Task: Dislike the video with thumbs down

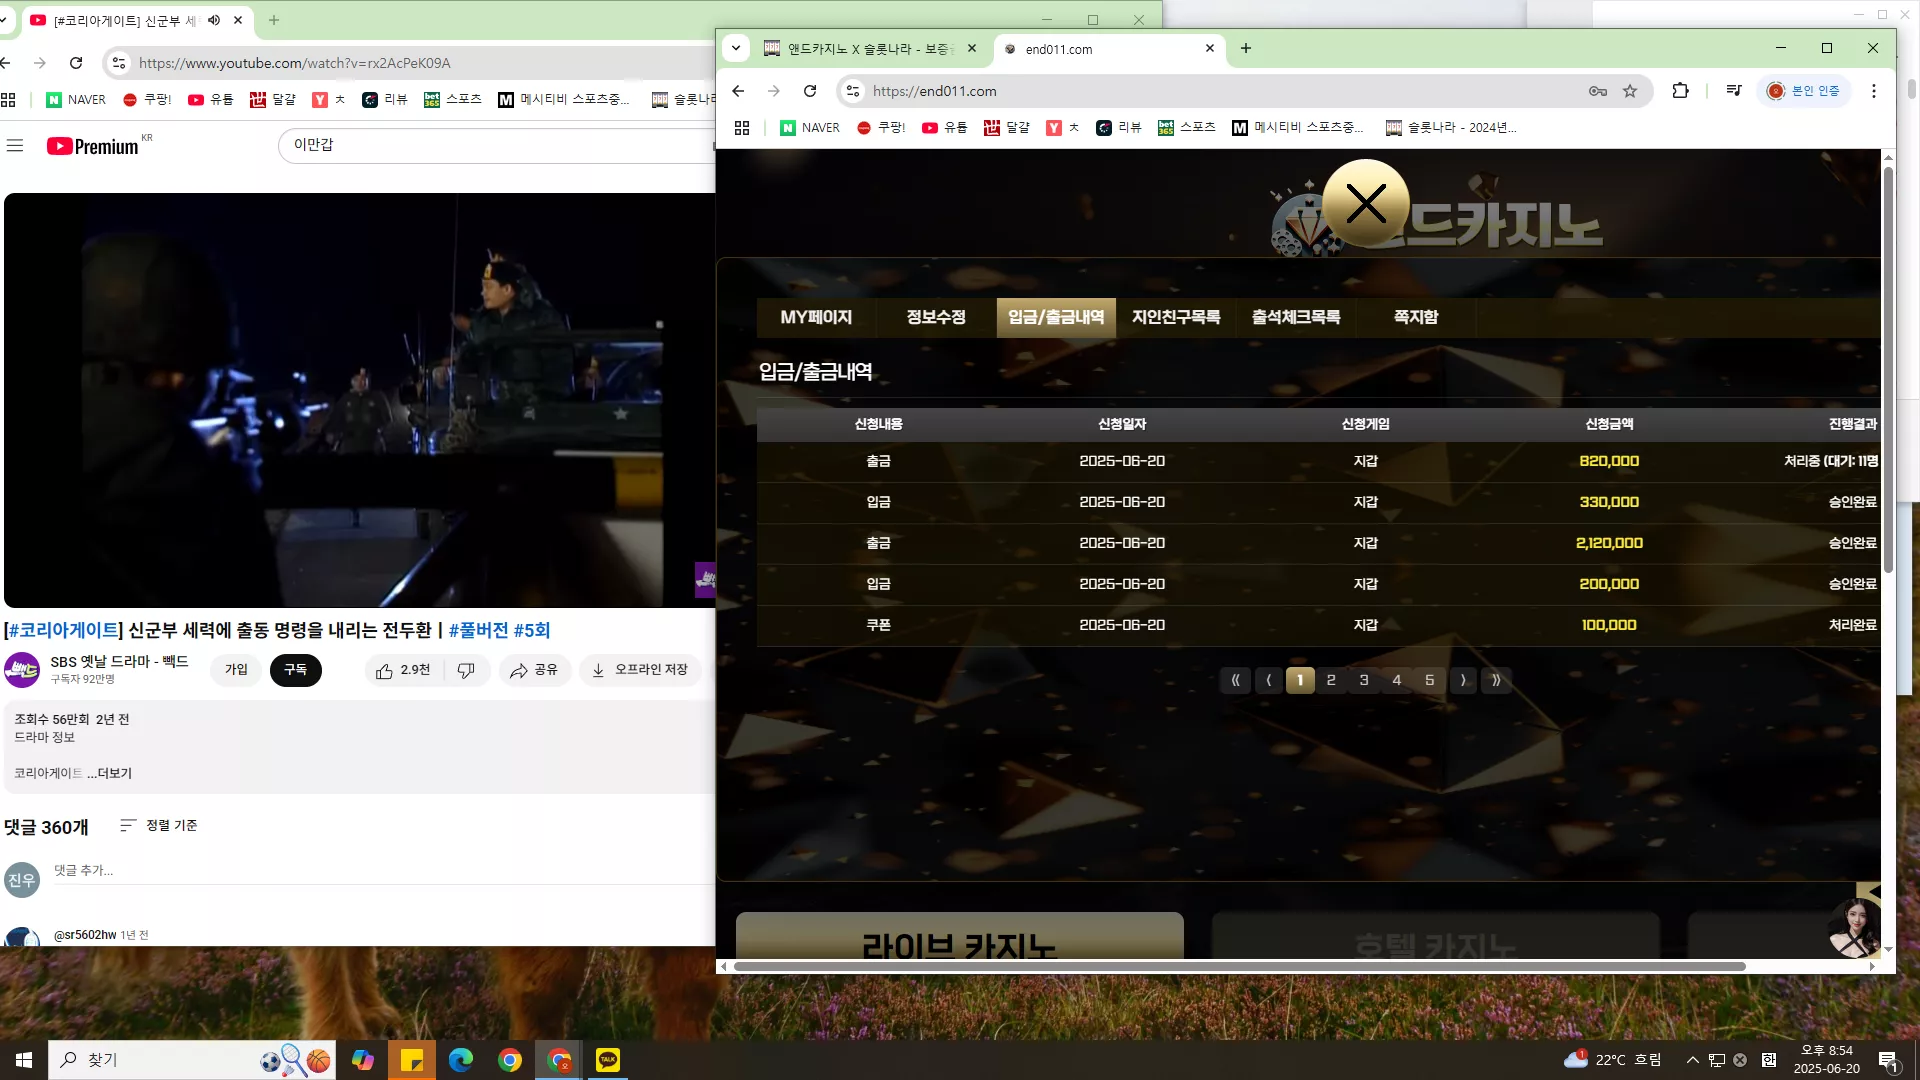Action: (x=466, y=670)
